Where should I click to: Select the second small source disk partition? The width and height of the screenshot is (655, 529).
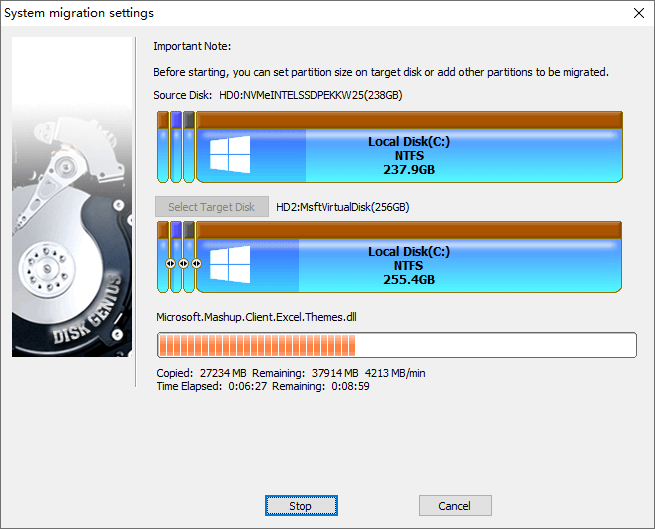pos(176,147)
